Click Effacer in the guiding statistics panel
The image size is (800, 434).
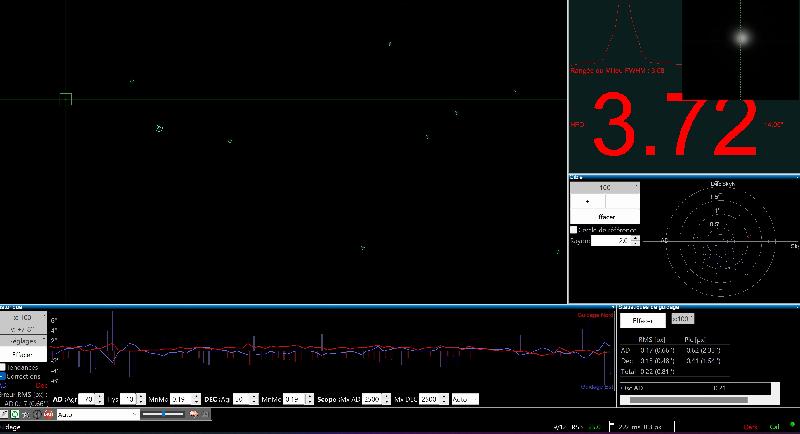coord(642,321)
